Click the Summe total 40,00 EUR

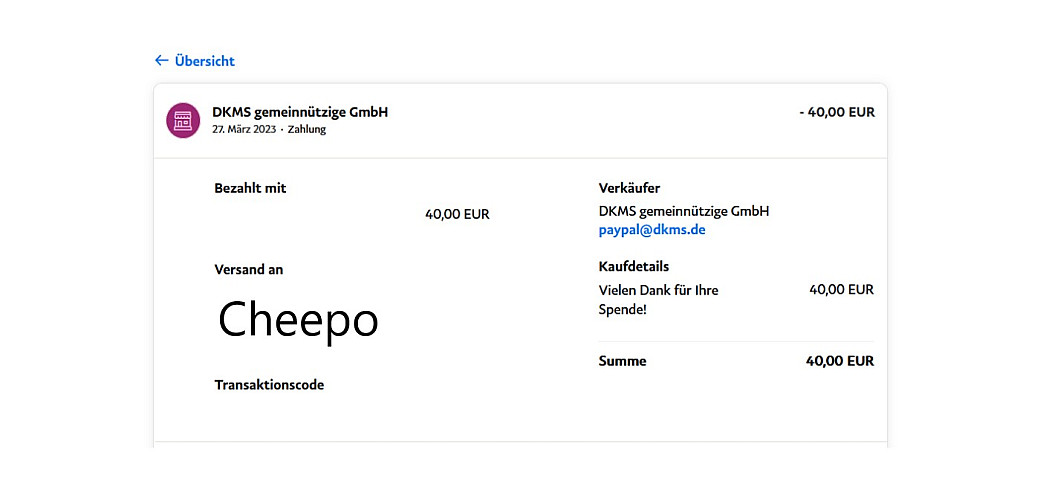(x=839, y=361)
